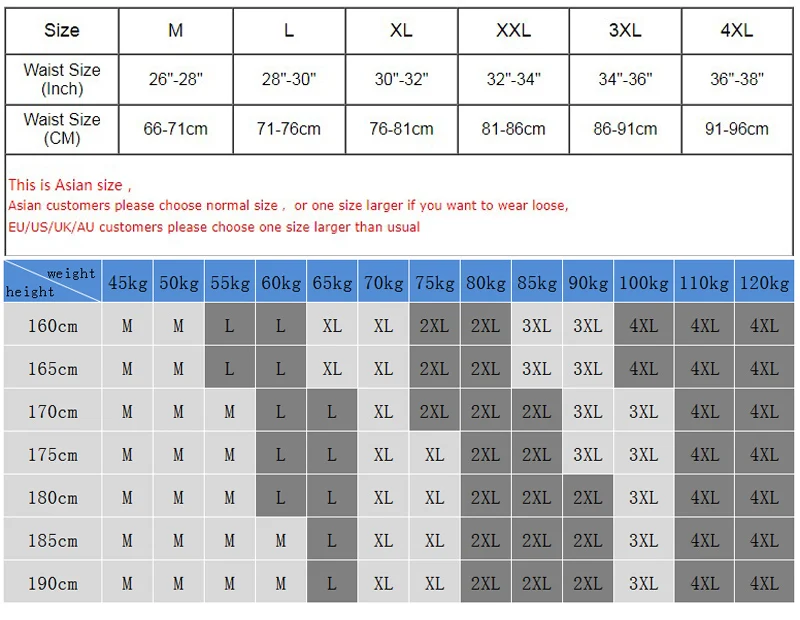The height and width of the screenshot is (620, 800).
Task: Click the blue weight/height corner cell
Action: click(52, 282)
